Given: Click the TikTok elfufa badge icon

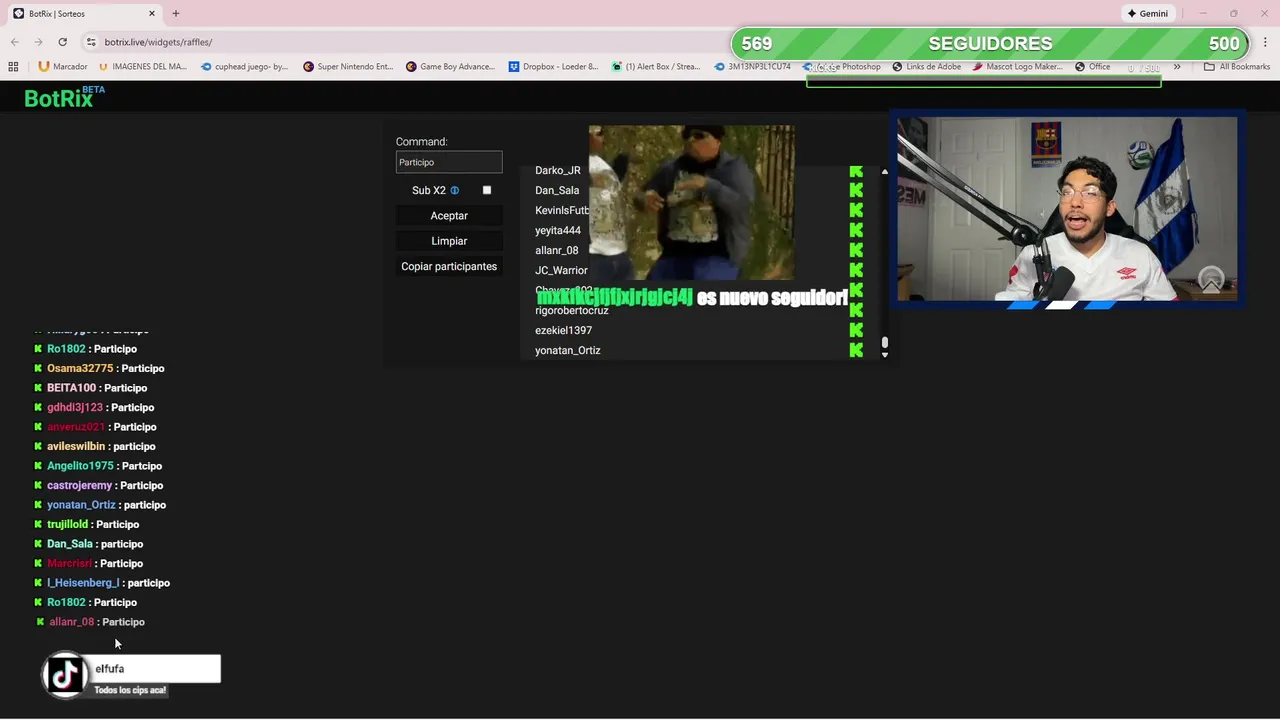Looking at the screenshot, I should (65, 674).
